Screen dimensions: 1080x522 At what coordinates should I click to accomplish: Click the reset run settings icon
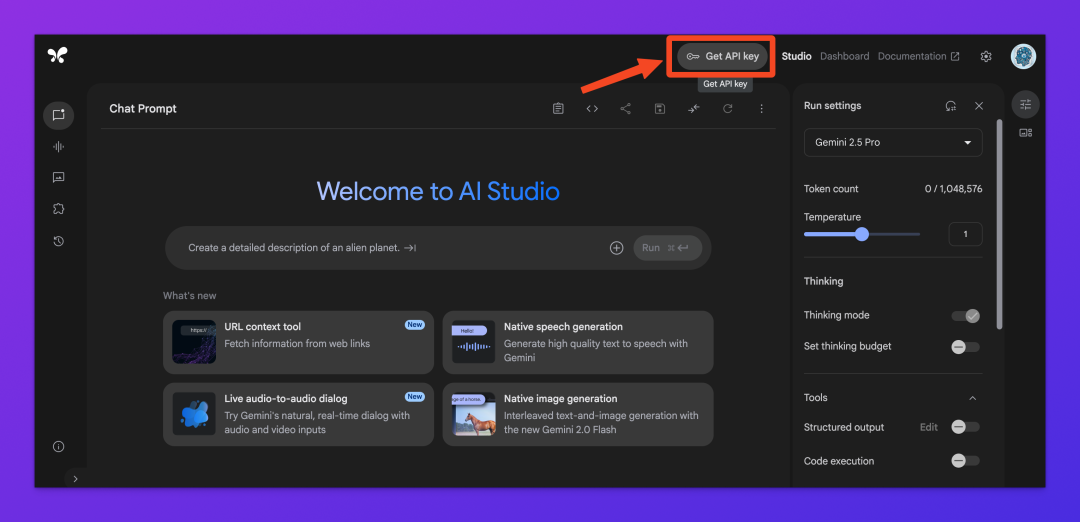(x=951, y=106)
